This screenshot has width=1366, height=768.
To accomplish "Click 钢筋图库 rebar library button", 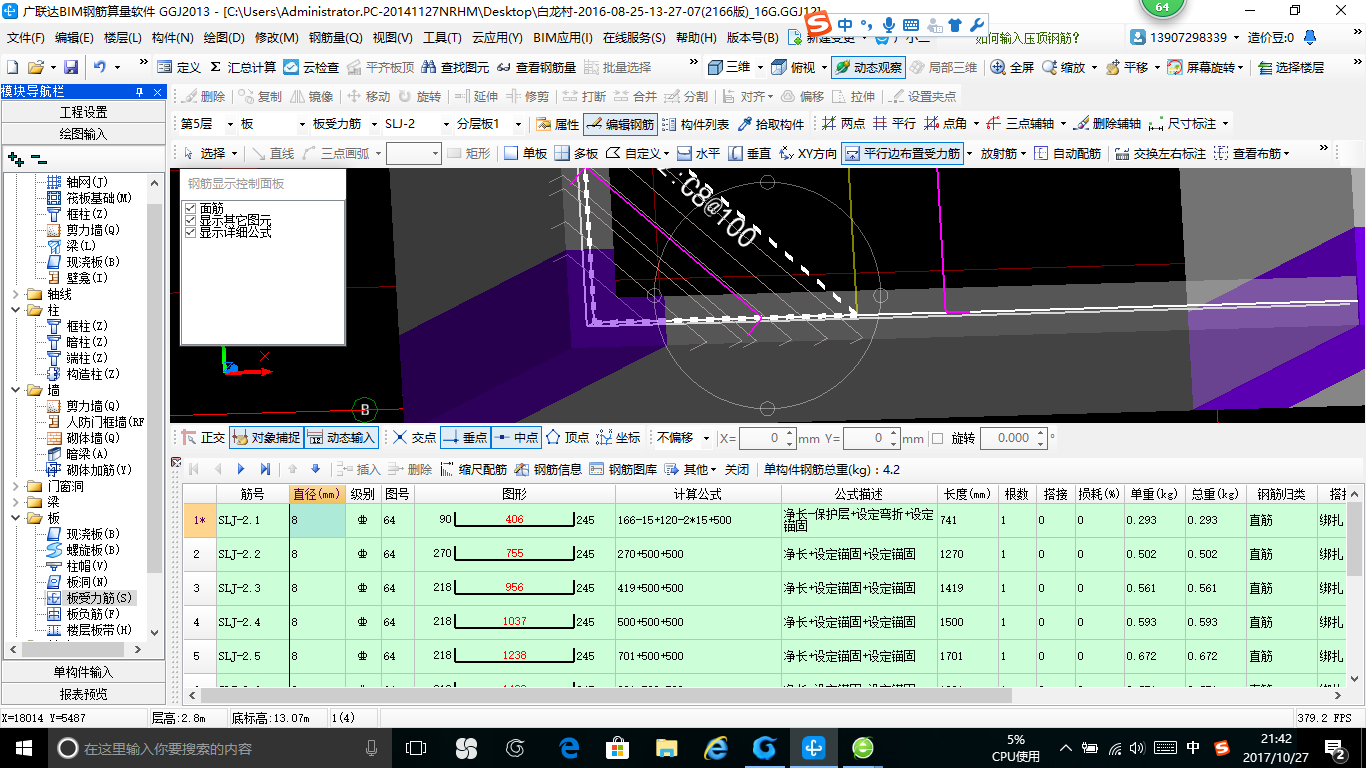I will click(624, 469).
